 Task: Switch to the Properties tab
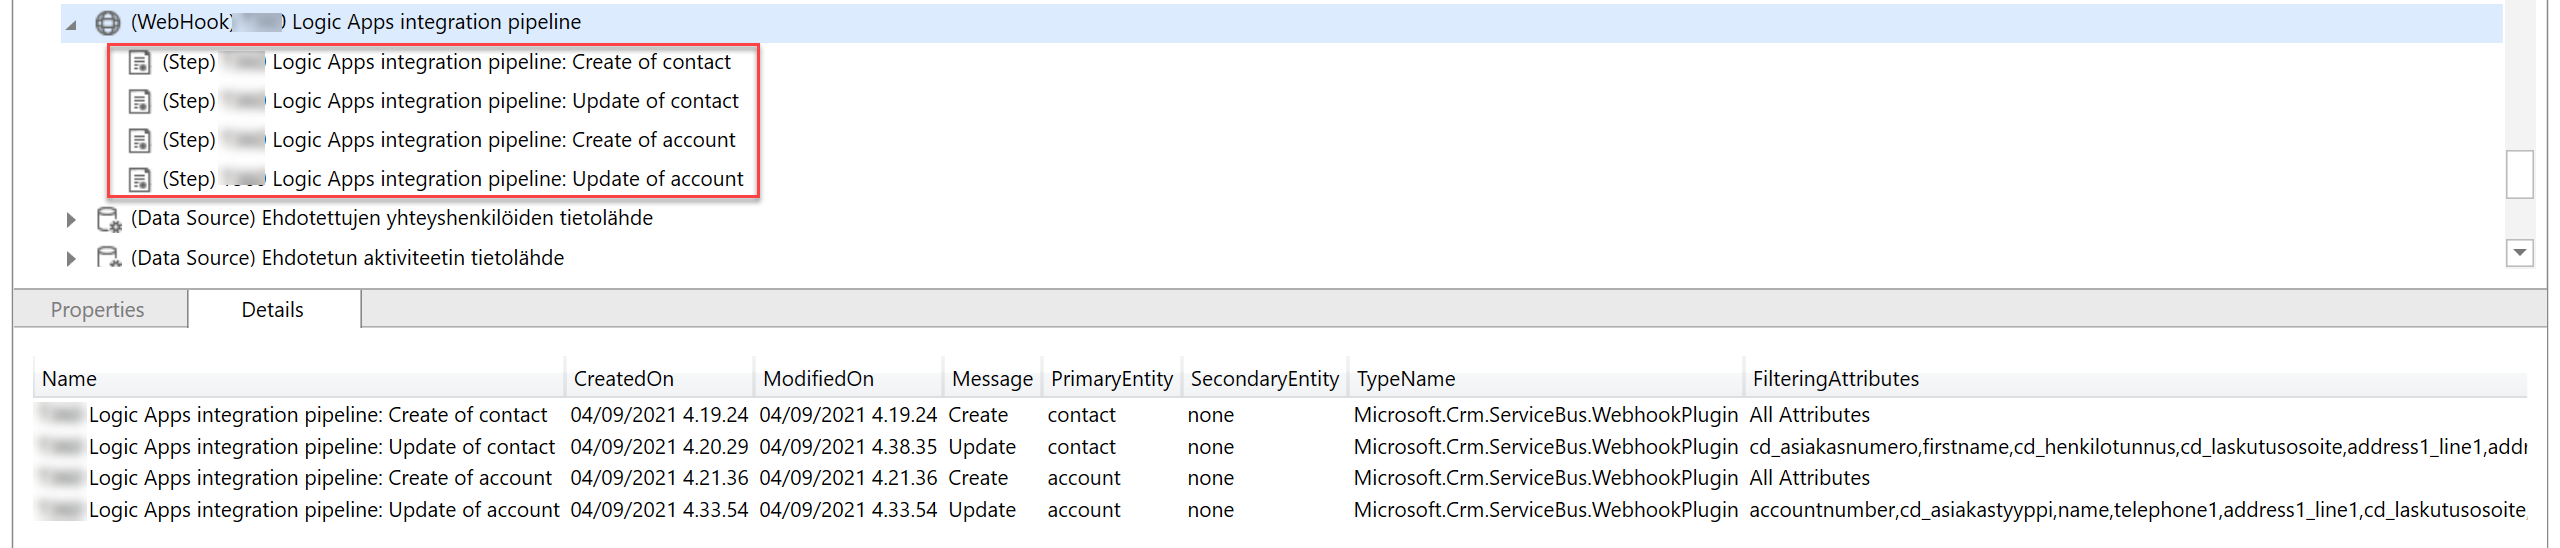point(97,310)
